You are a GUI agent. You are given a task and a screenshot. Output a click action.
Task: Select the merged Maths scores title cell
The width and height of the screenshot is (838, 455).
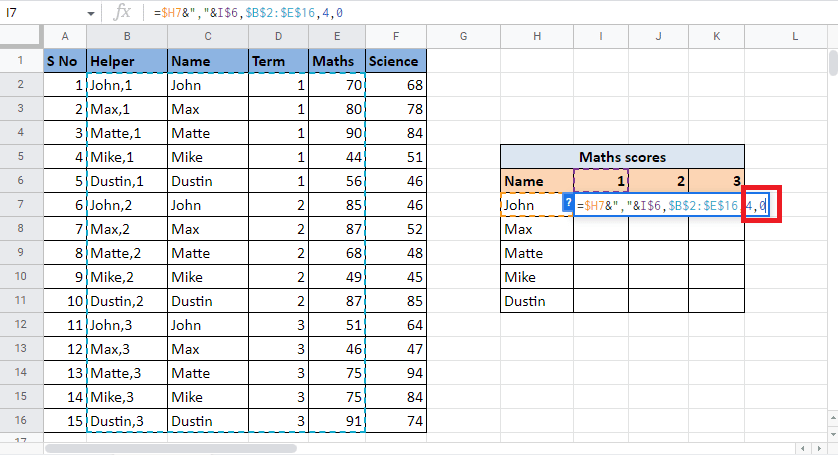[x=622, y=157]
